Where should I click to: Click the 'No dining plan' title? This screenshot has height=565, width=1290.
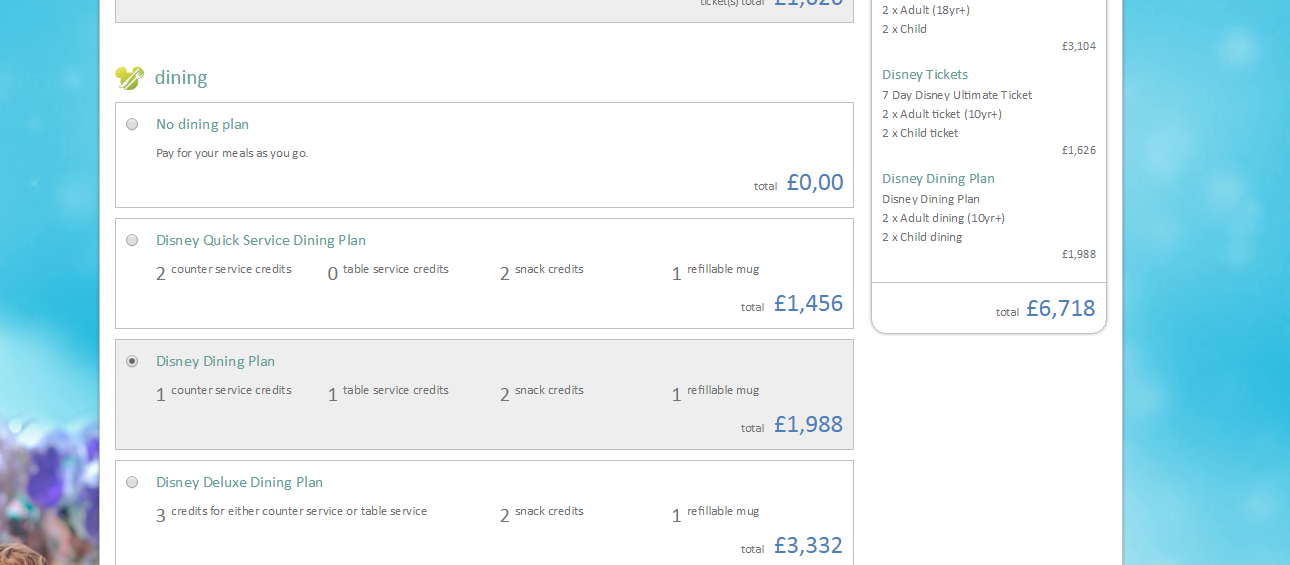coord(202,125)
